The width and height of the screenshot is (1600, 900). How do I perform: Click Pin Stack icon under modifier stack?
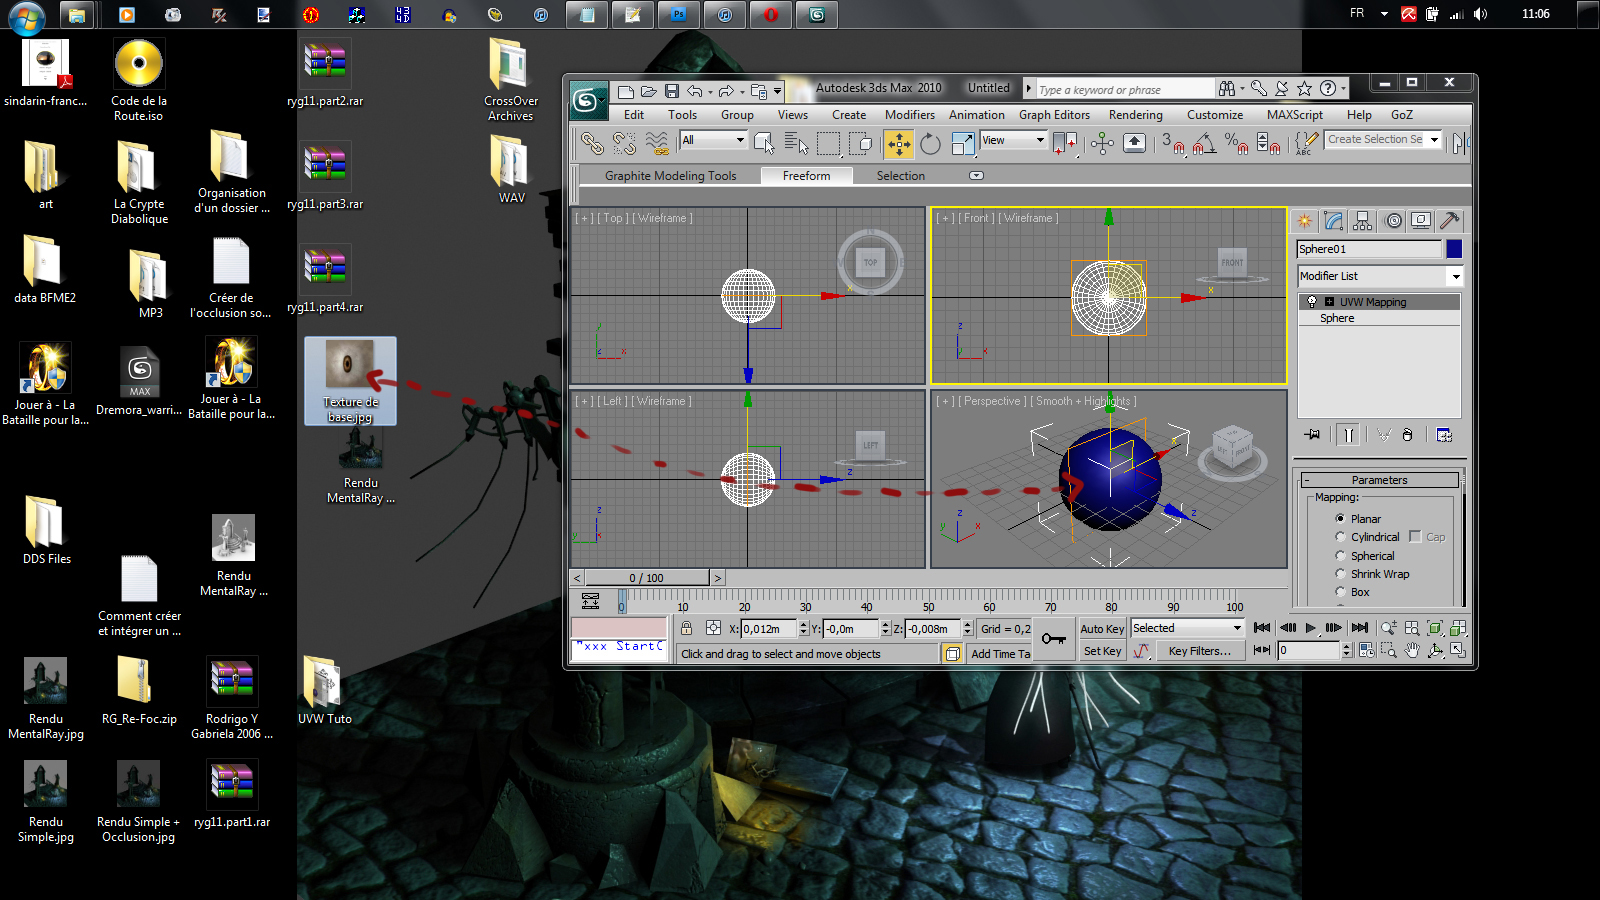[1313, 435]
